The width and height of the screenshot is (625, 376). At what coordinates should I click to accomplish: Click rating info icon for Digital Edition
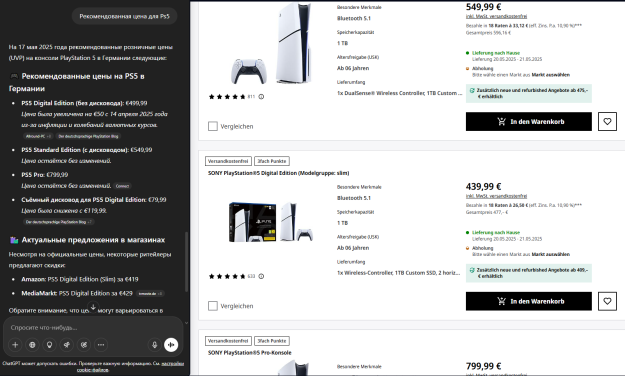tap(261, 276)
